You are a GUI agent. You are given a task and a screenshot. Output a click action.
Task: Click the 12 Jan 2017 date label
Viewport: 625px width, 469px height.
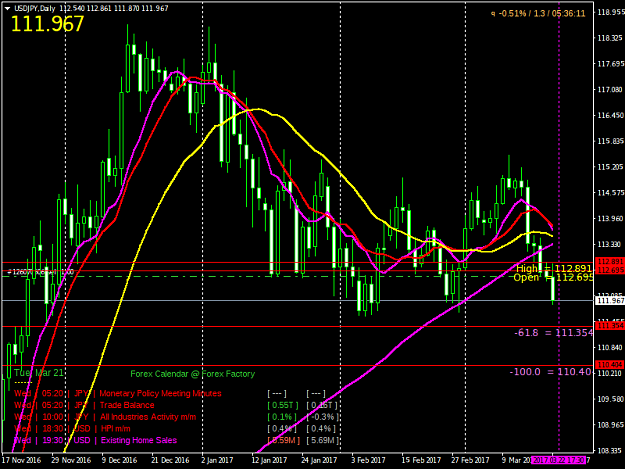point(269,460)
